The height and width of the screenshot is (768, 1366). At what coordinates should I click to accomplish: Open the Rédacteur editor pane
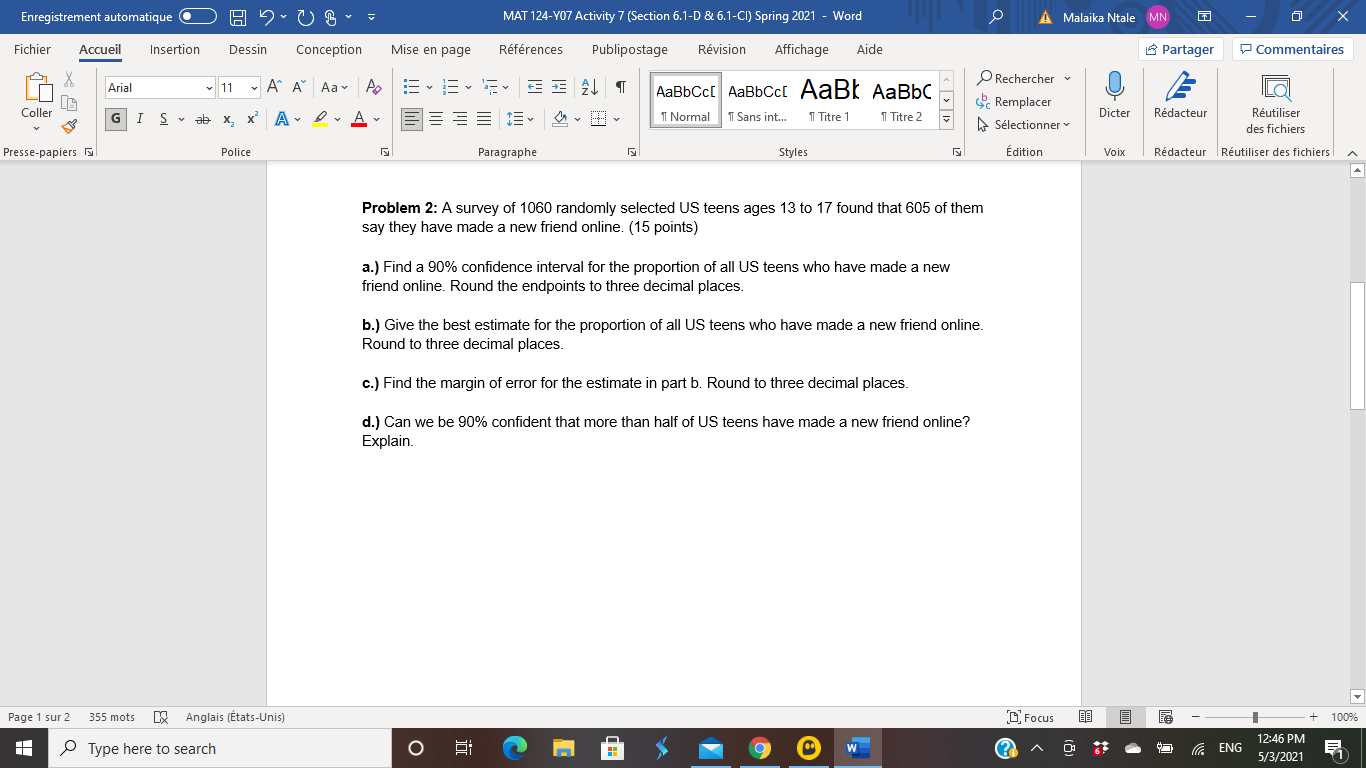point(1180,96)
